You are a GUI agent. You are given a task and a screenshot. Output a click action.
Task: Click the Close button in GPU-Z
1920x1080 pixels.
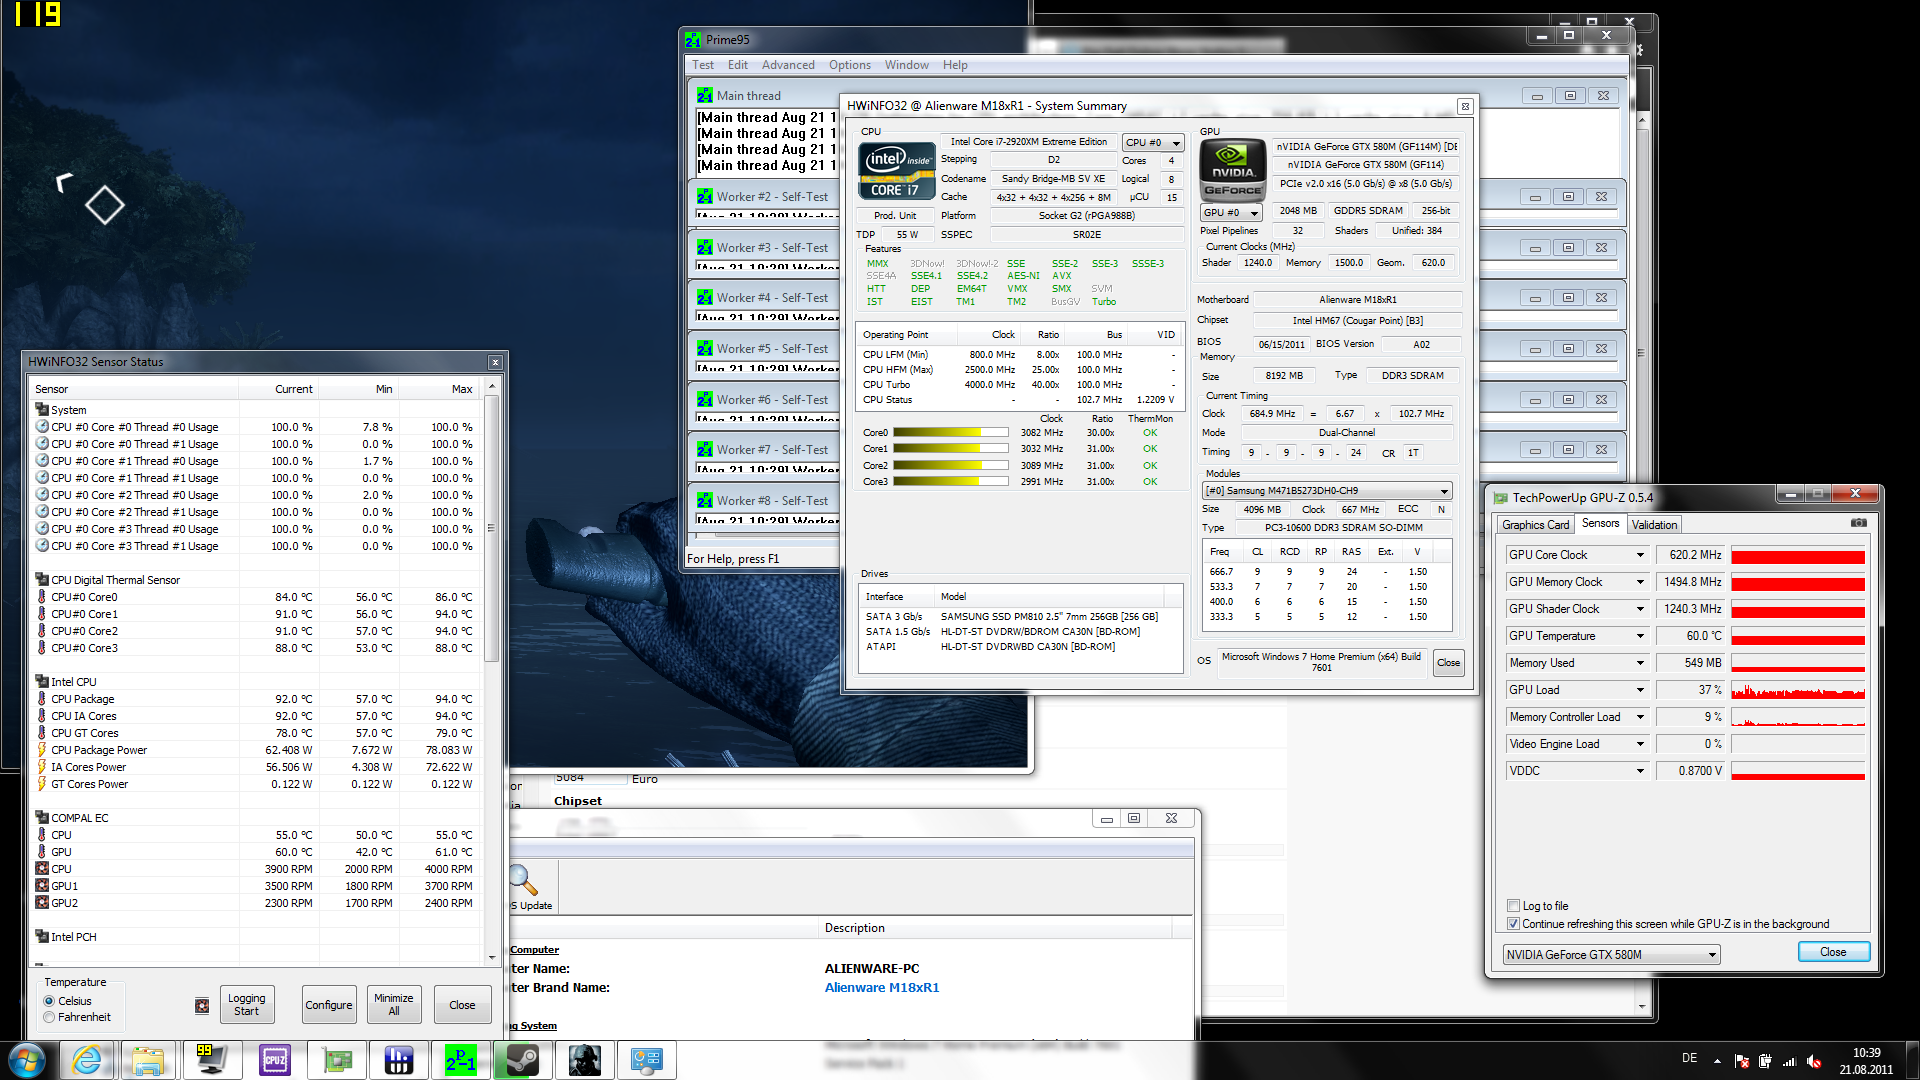coord(1833,952)
